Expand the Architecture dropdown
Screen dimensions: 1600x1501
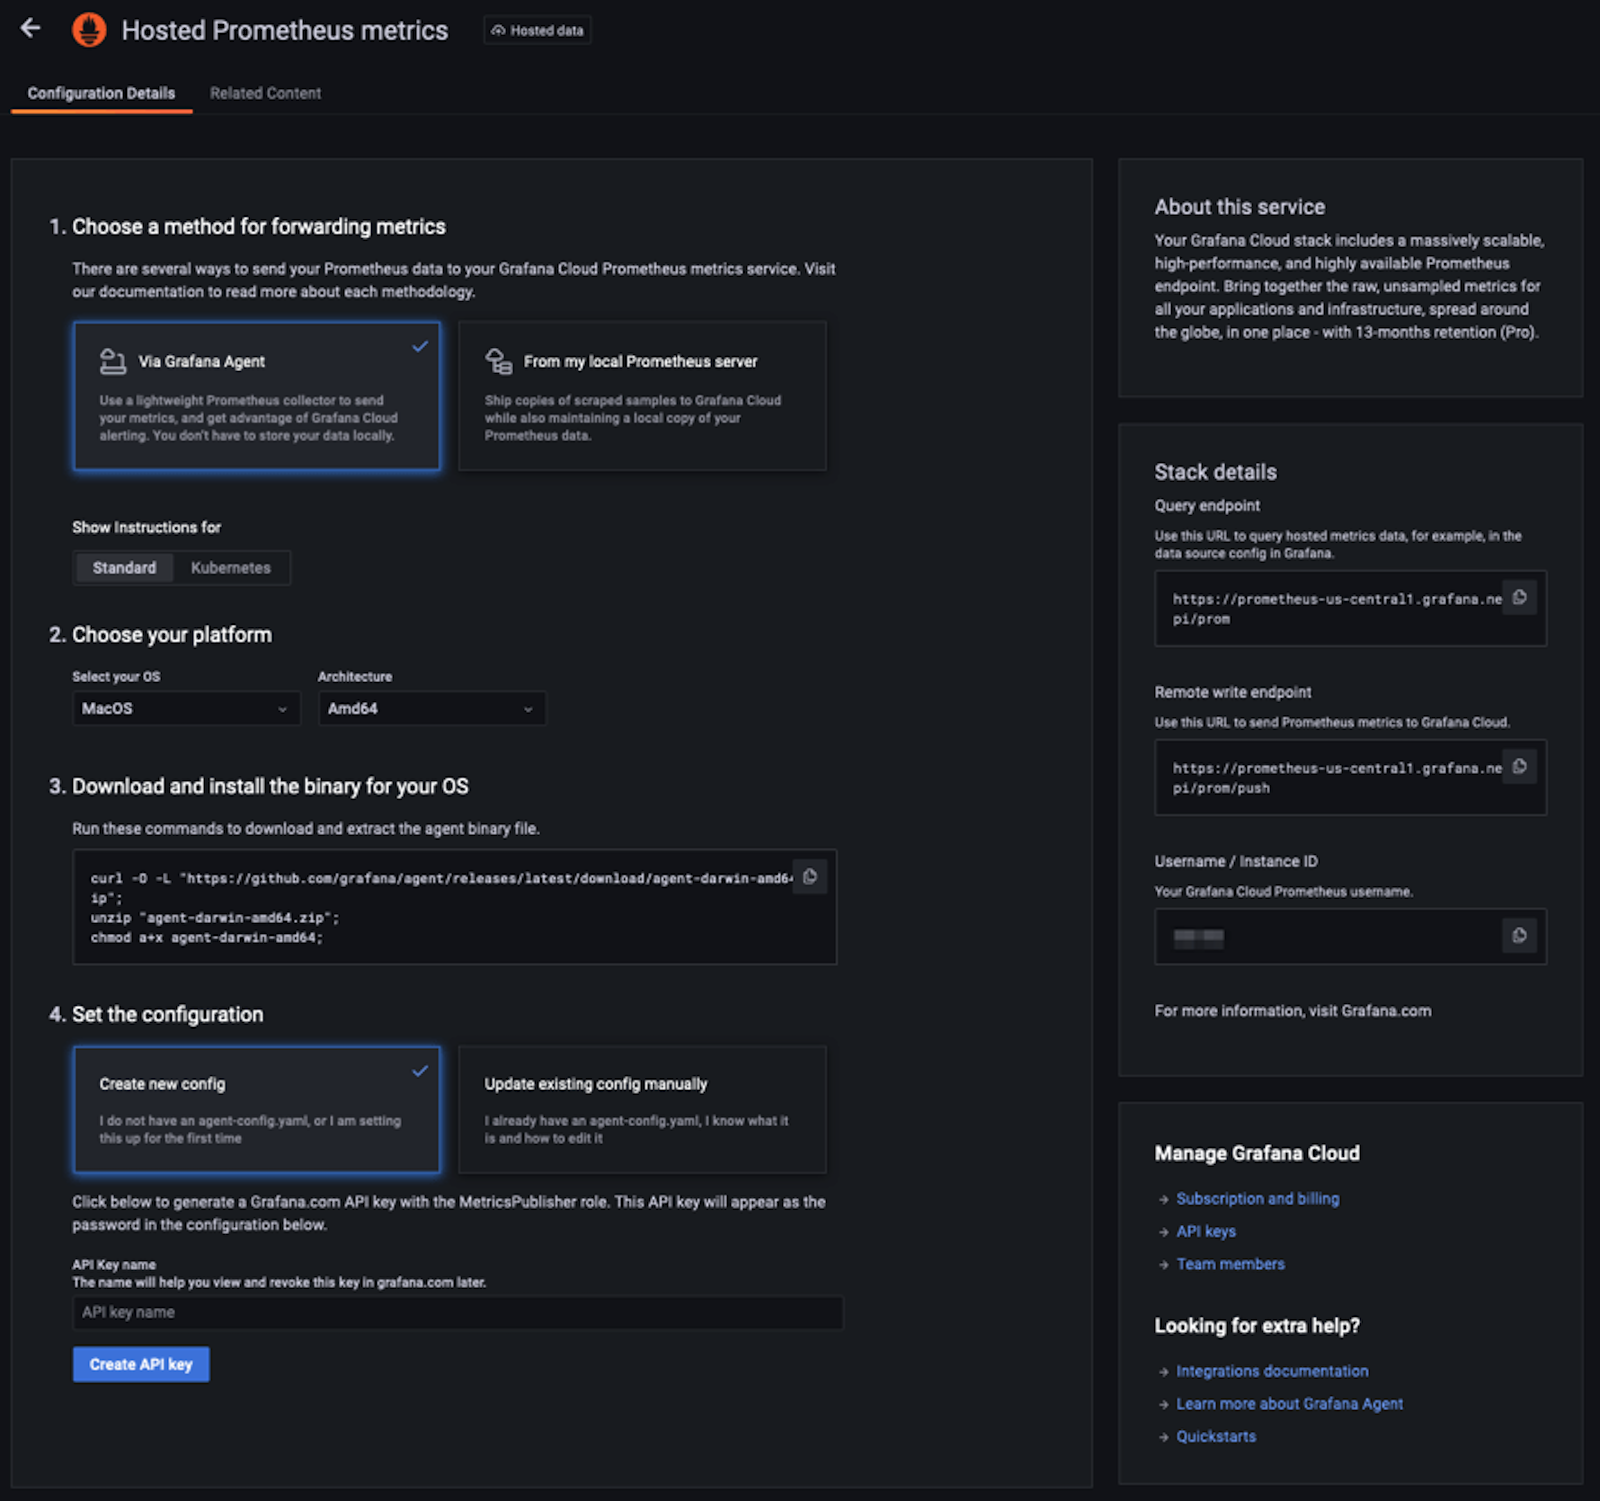[x=432, y=709]
